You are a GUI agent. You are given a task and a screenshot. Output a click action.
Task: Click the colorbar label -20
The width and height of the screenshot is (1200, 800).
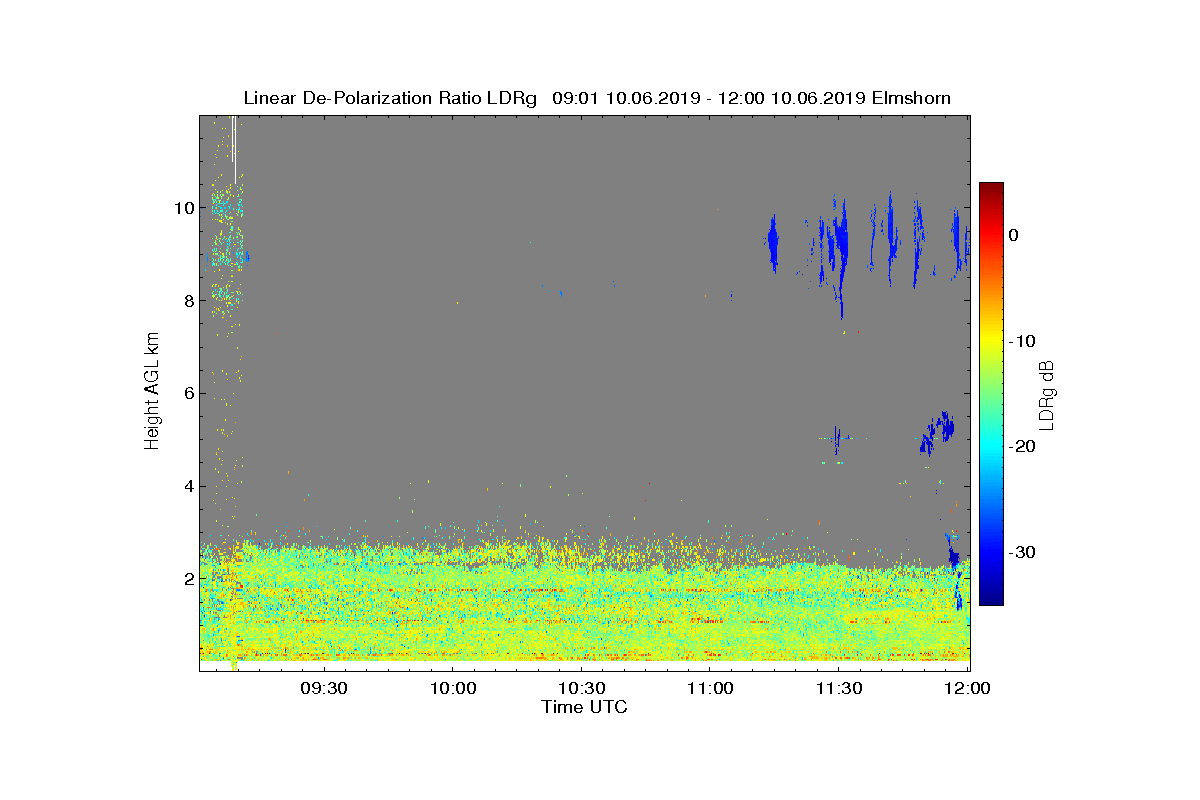pos(1021,447)
